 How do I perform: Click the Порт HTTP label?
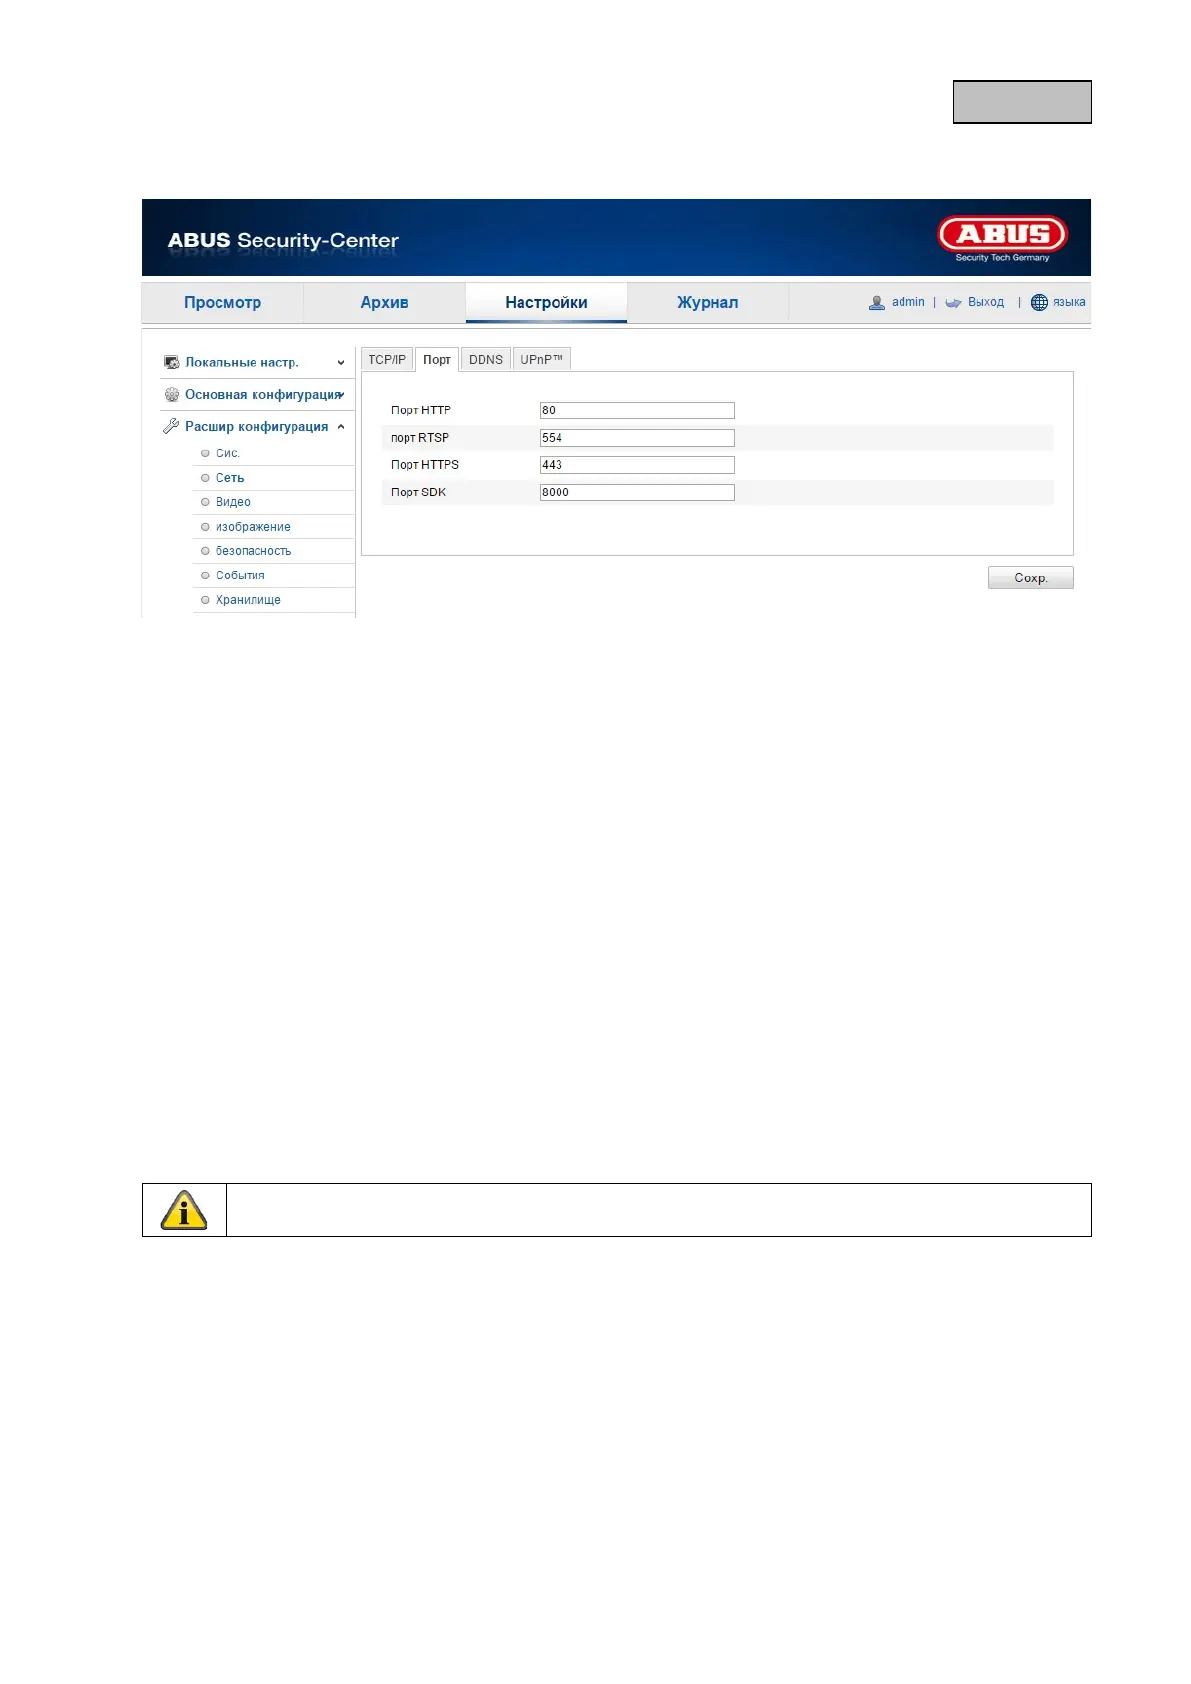click(x=421, y=410)
